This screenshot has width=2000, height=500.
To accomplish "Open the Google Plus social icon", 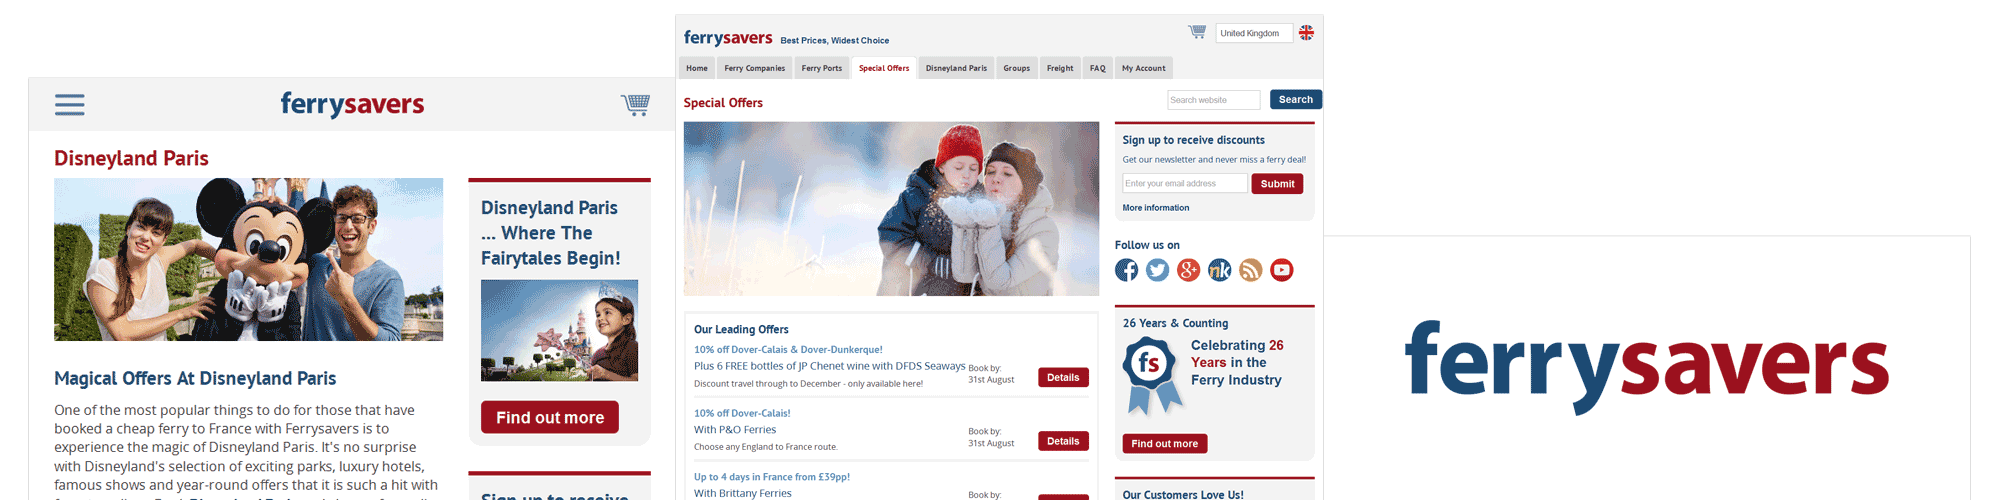I will point(1189,270).
